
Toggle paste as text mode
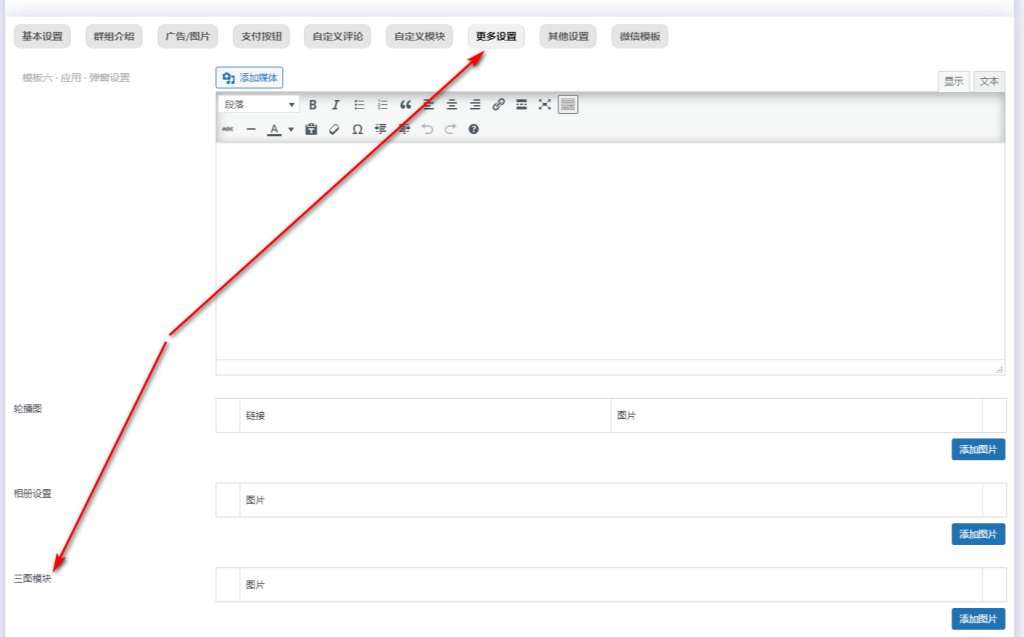coord(311,129)
